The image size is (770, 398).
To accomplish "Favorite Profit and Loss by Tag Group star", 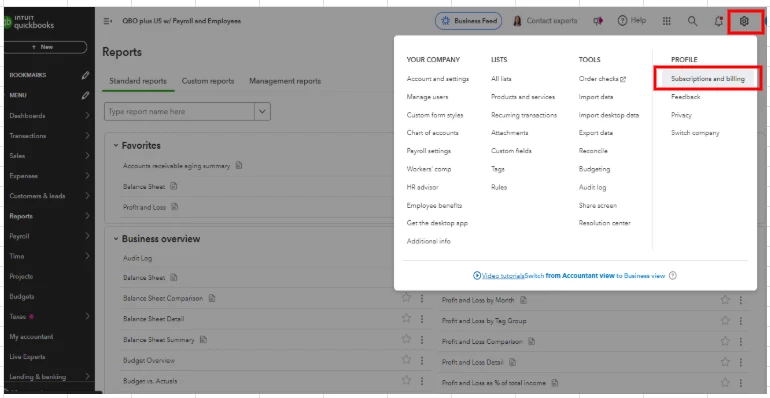I will coord(725,320).
